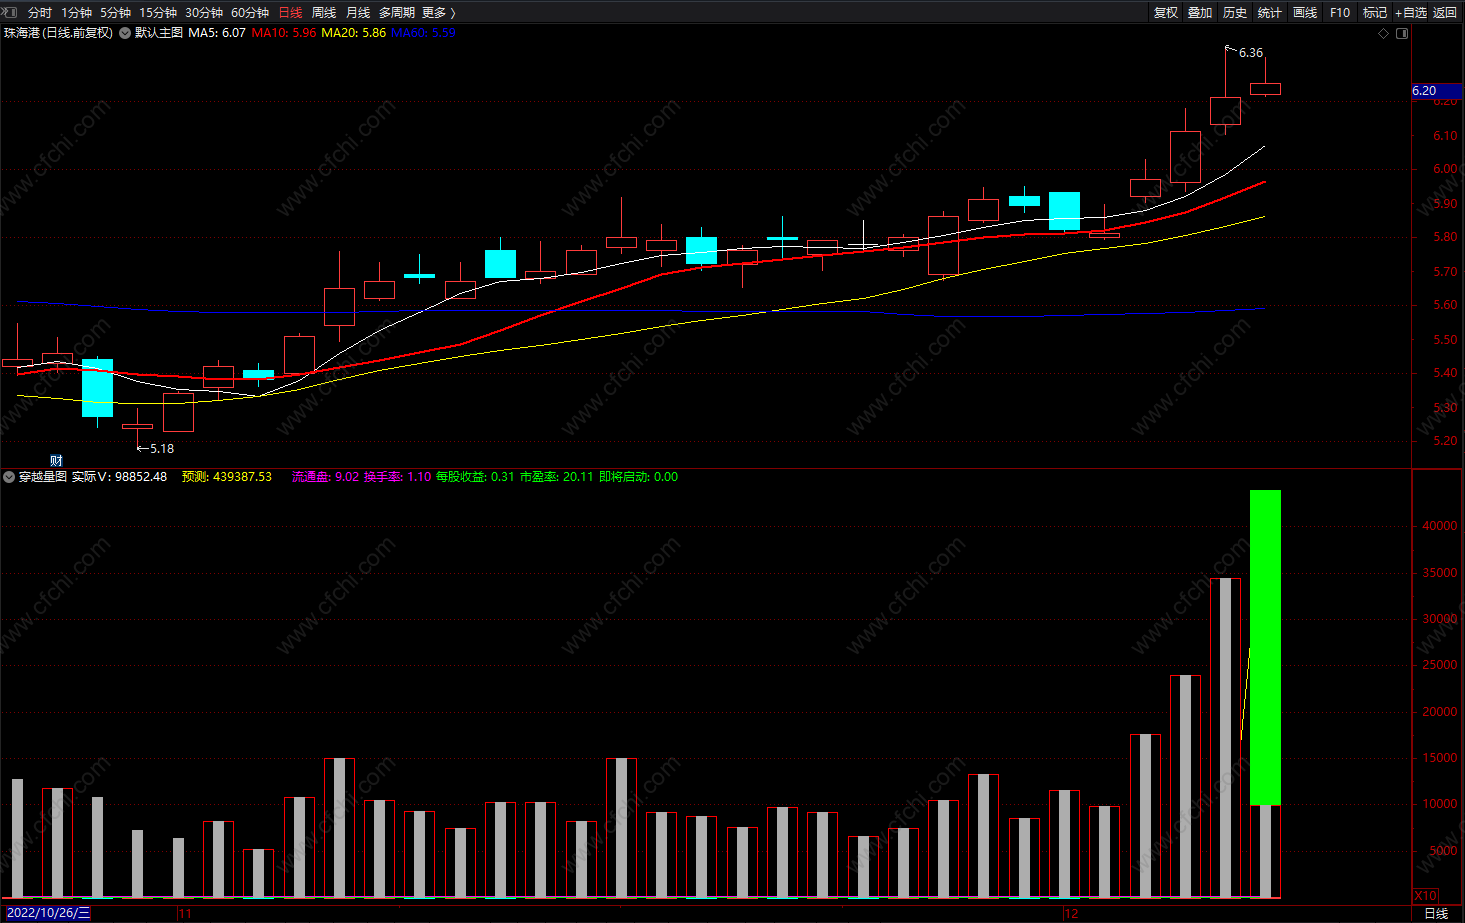Screen dimensions: 1465x923
Task: Select the 日线 daily period tab
Action: click(x=290, y=12)
